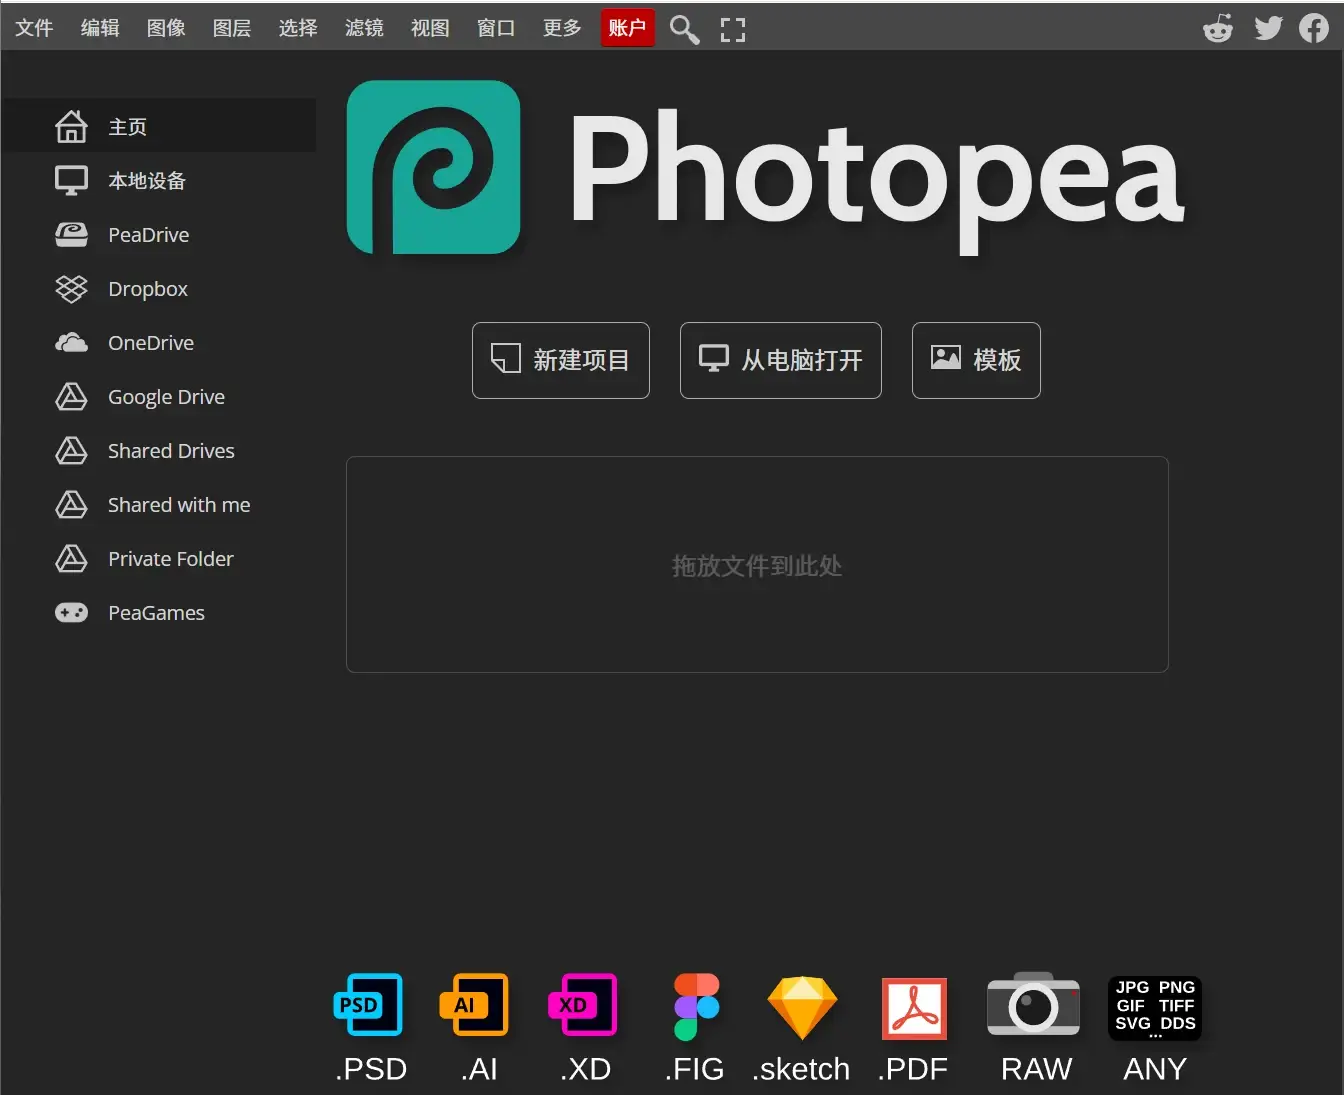Click the sketch diamond icon

coord(802,1008)
